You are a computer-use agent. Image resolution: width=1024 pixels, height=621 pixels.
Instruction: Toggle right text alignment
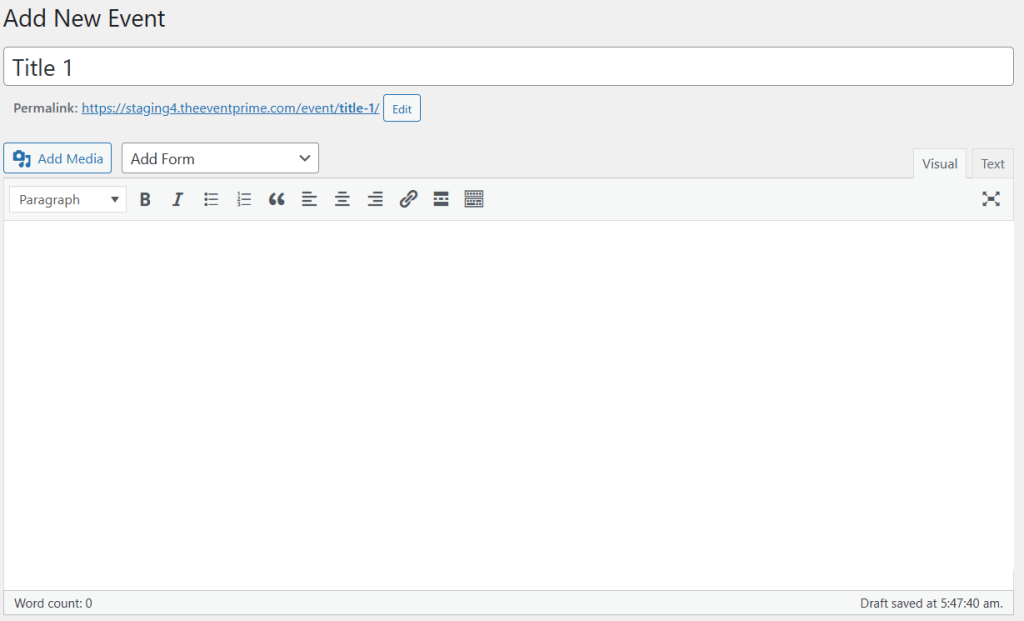coord(375,199)
